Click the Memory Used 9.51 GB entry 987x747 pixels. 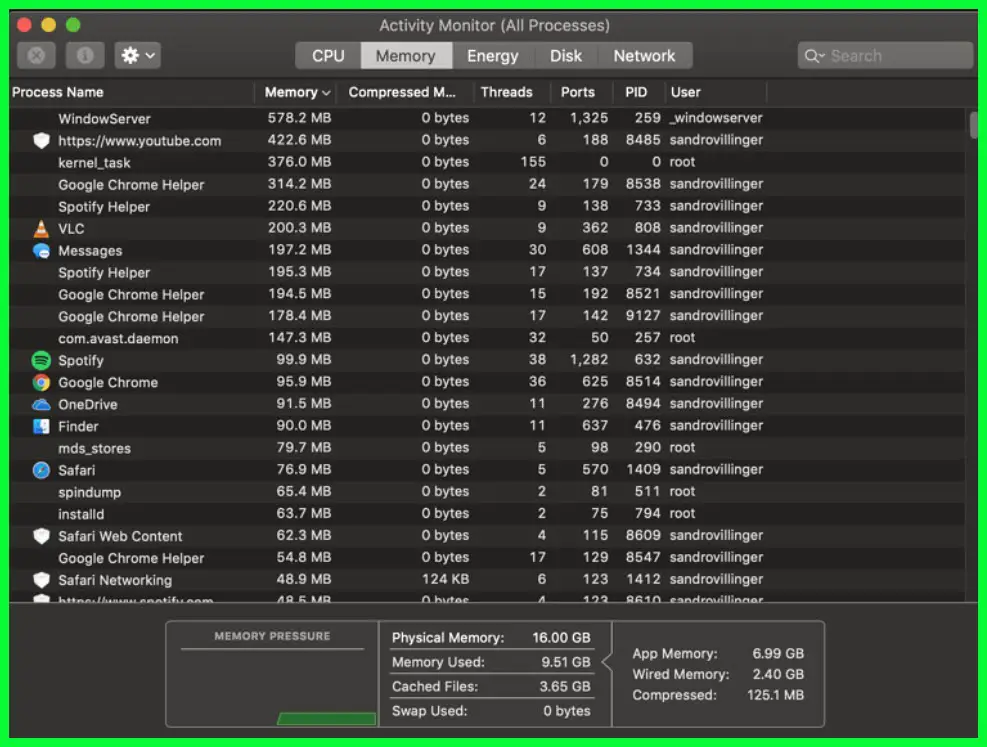[x=491, y=662]
